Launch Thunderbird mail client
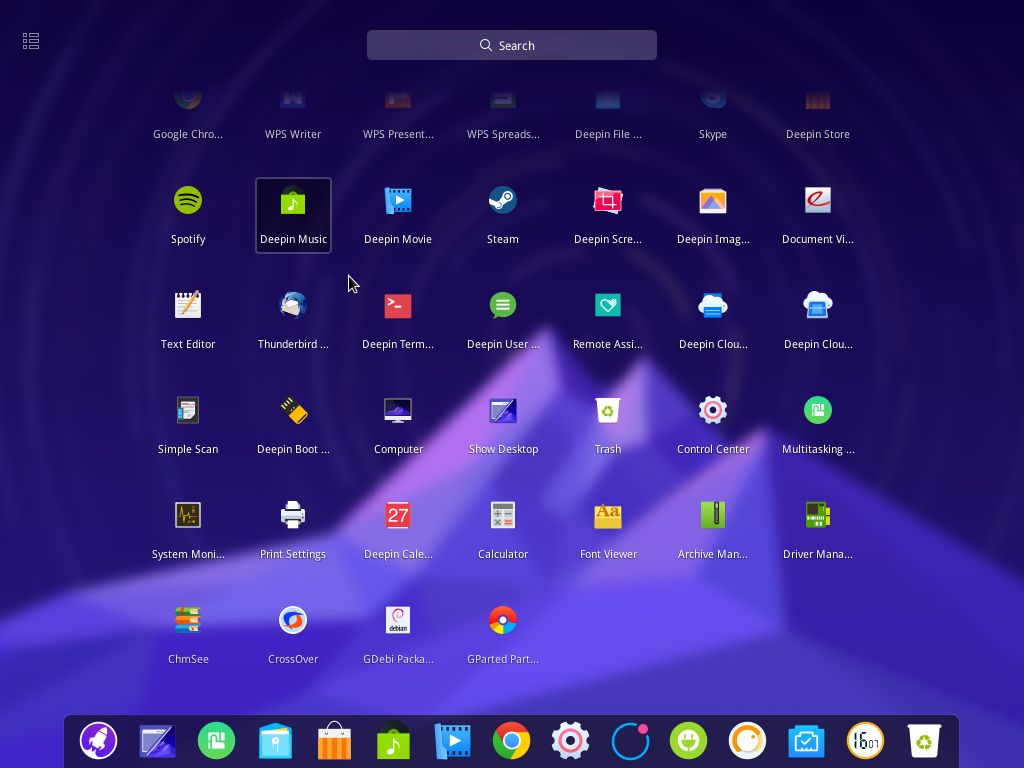The height and width of the screenshot is (768, 1024). pyautogui.click(x=293, y=305)
